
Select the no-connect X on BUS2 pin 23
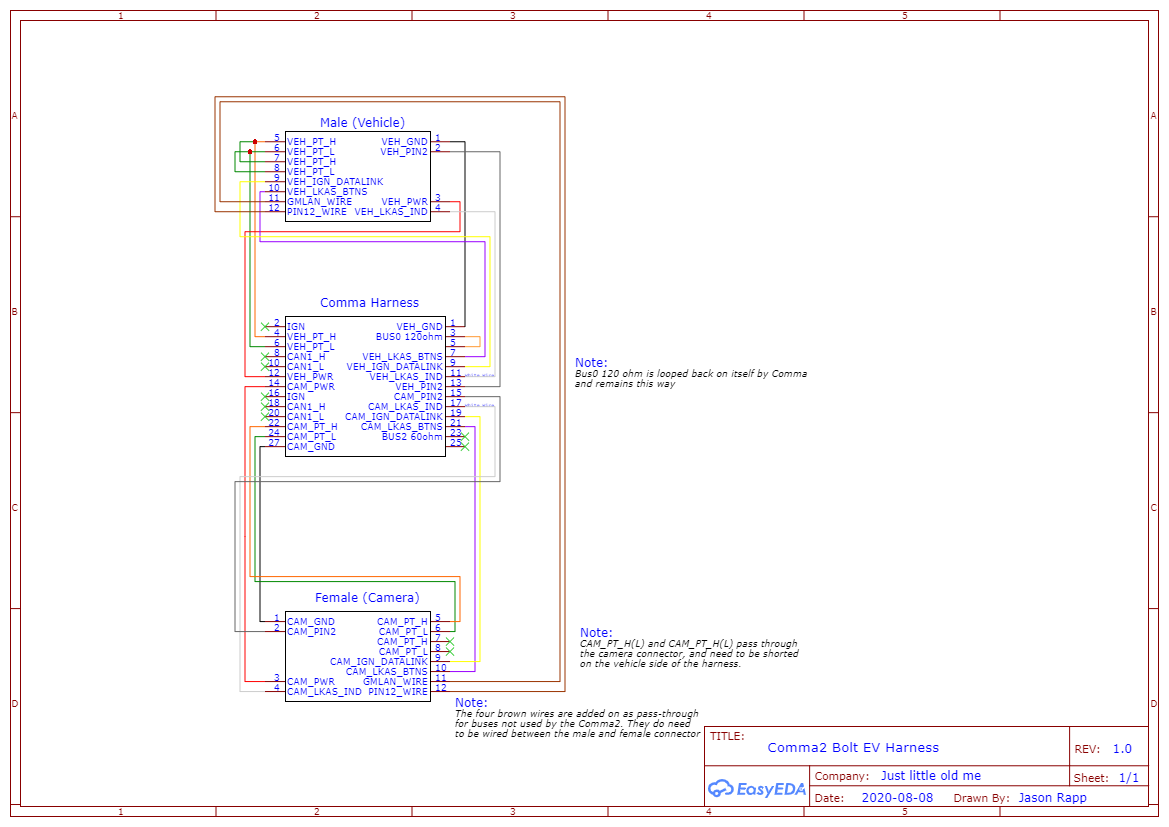click(x=466, y=437)
